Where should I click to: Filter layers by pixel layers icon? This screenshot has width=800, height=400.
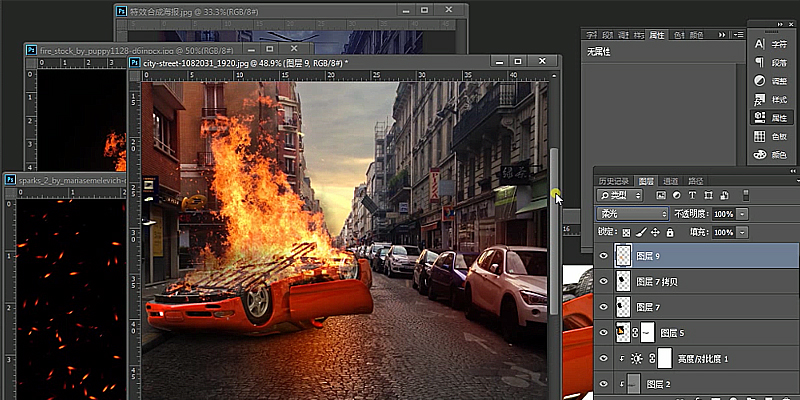pyautogui.click(x=661, y=195)
